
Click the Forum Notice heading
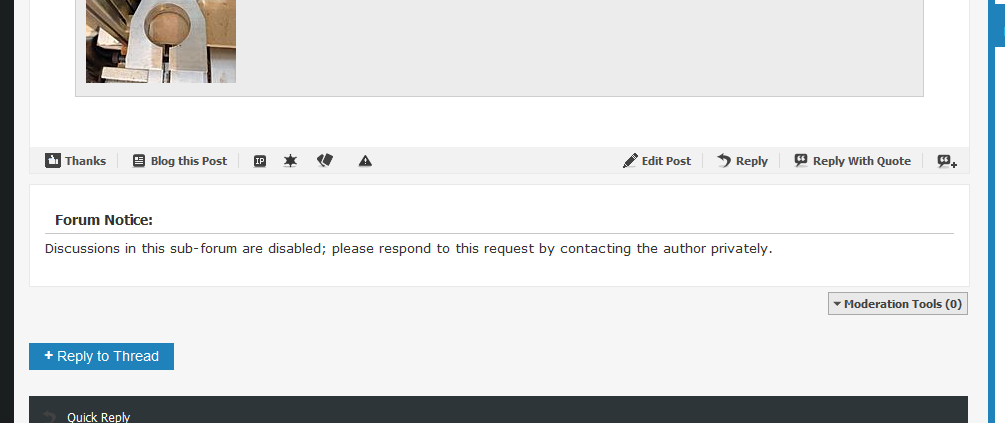point(103,220)
